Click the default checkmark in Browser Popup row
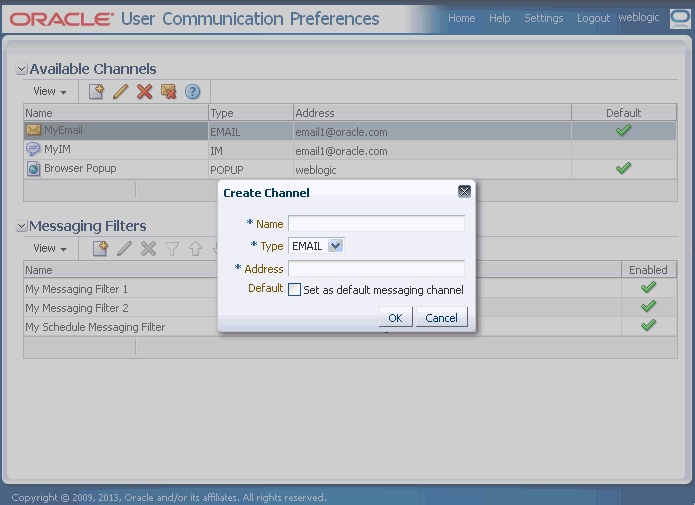The height and width of the screenshot is (505, 695). [623, 168]
